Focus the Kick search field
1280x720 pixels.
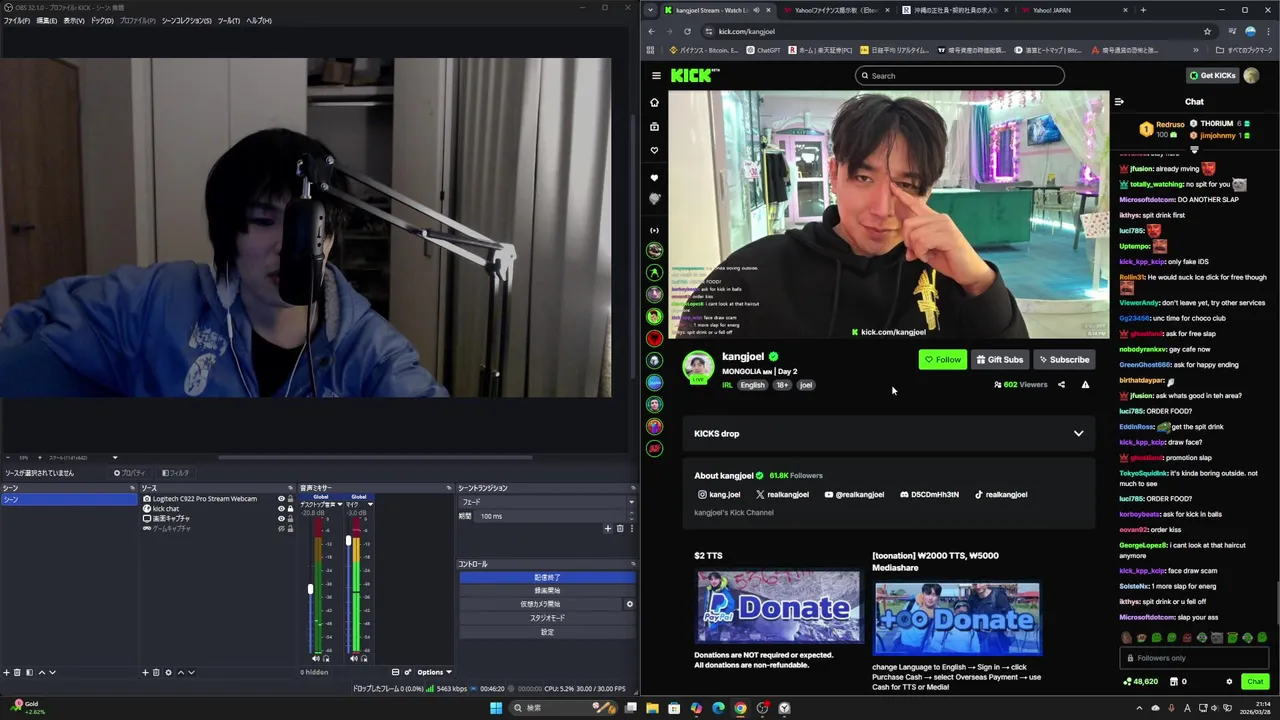tap(959, 75)
